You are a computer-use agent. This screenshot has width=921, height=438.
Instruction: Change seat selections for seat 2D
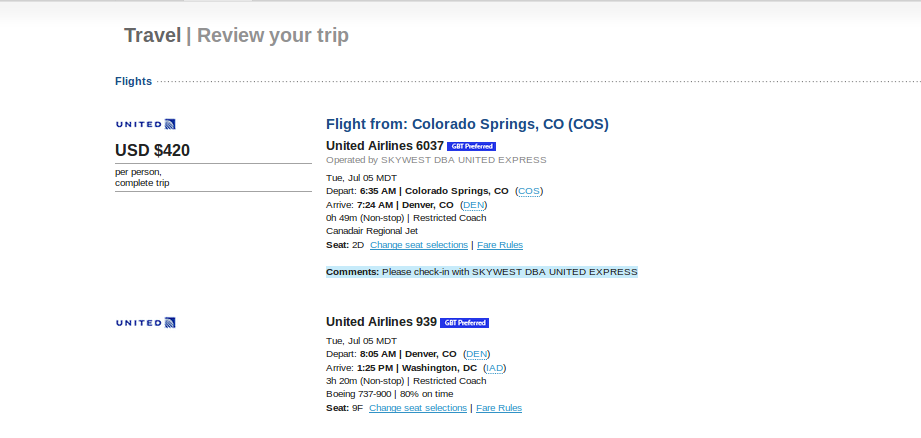418,245
